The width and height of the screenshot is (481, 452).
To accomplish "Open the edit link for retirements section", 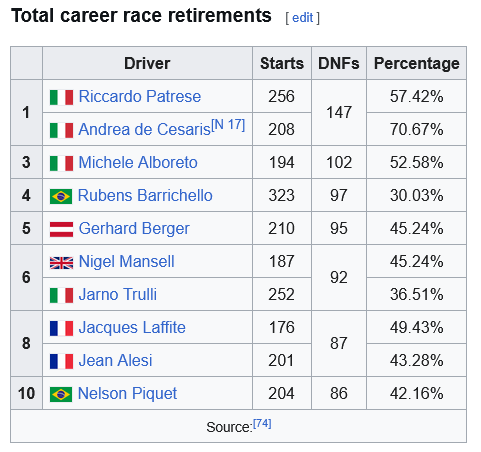I will tap(302, 18).
